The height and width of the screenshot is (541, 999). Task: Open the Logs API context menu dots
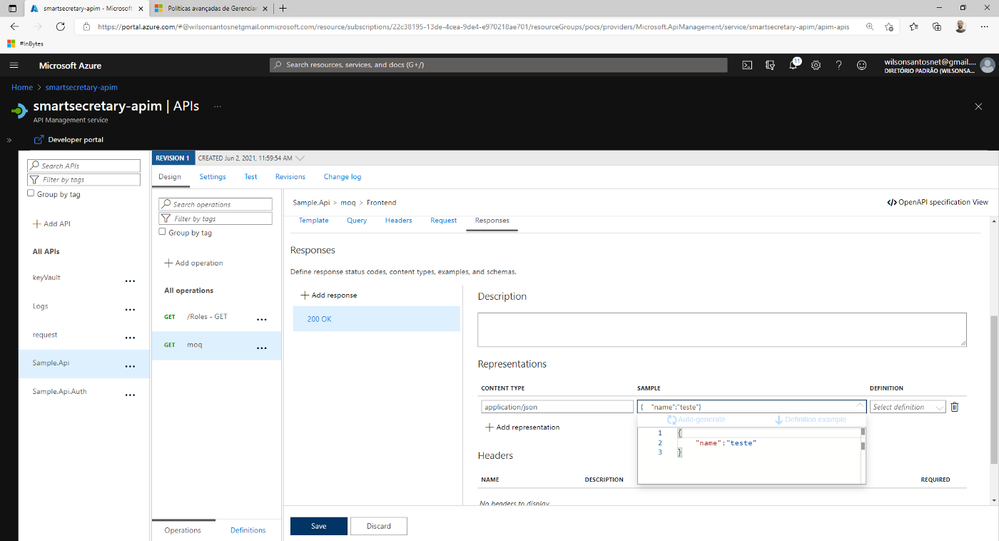point(130,310)
